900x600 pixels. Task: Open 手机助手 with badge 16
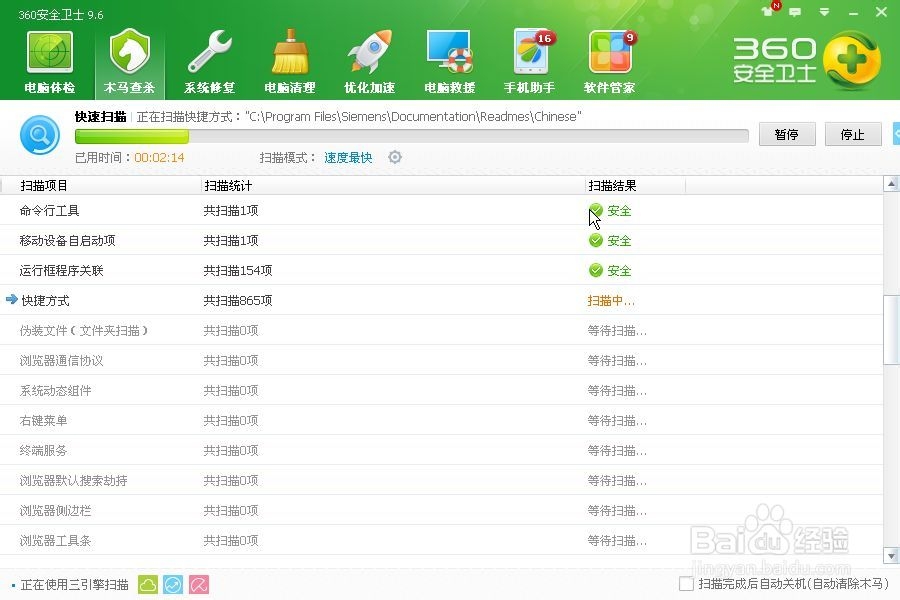tap(529, 61)
